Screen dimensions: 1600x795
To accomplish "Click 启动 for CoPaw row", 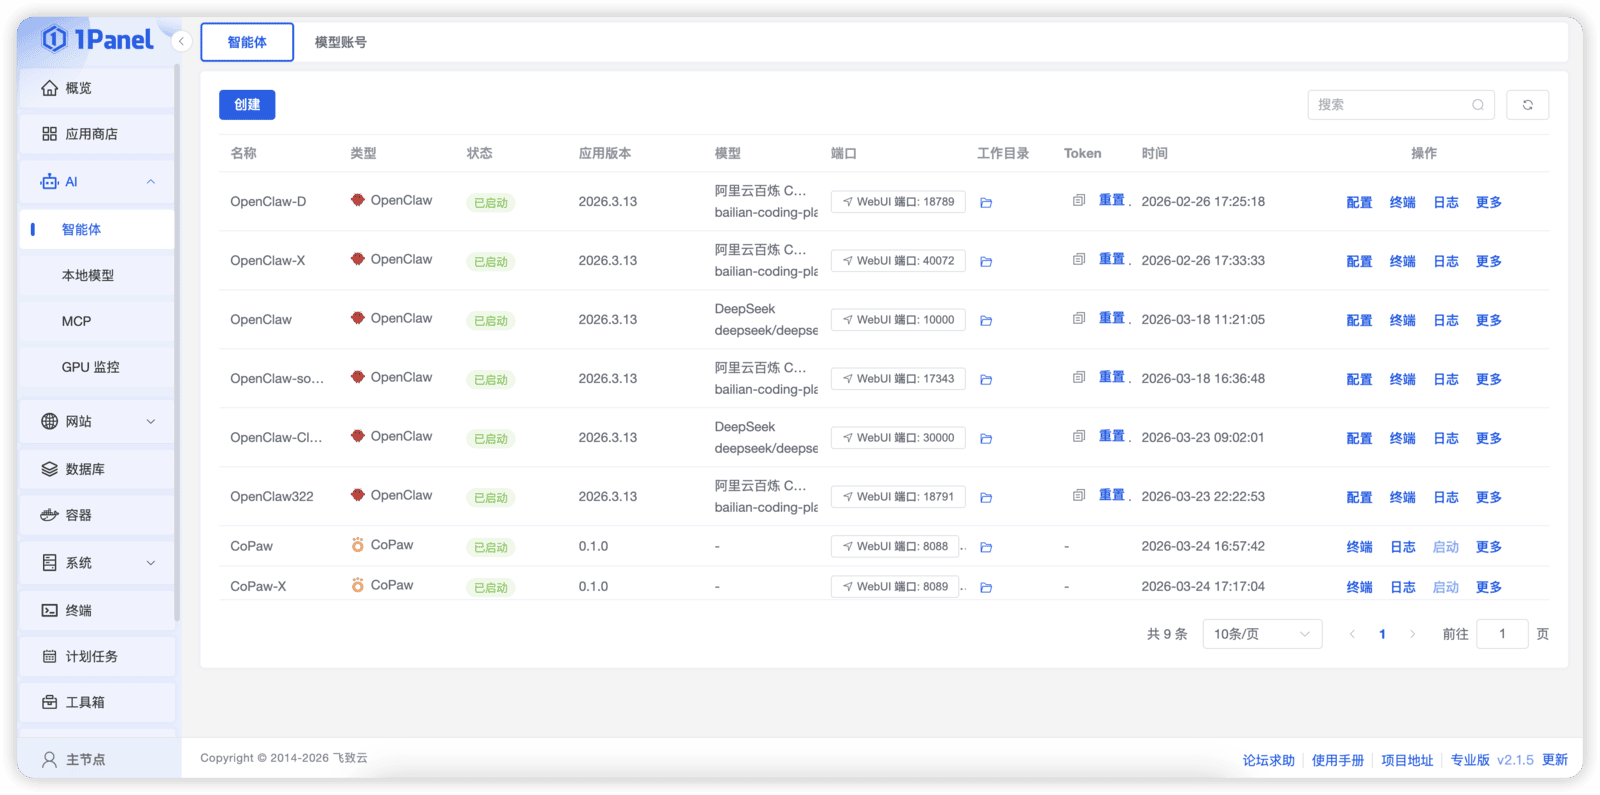I will tap(1446, 547).
